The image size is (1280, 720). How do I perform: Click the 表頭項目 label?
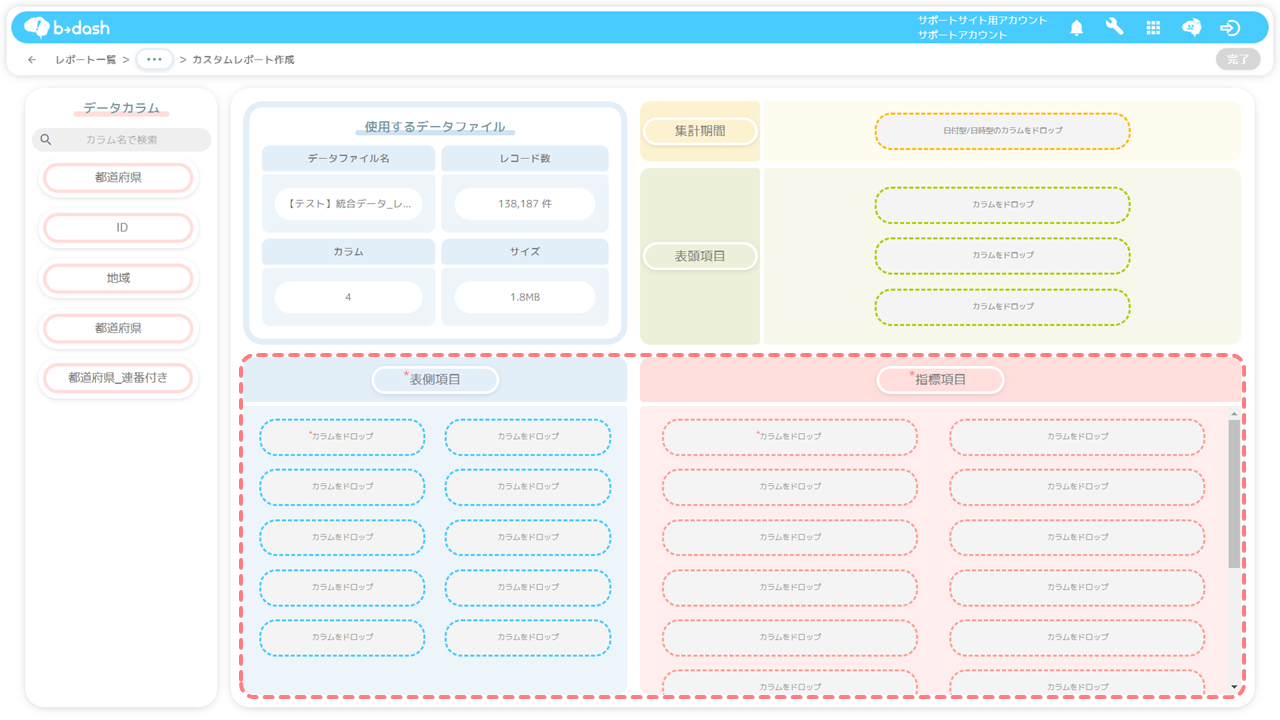[x=700, y=256]
